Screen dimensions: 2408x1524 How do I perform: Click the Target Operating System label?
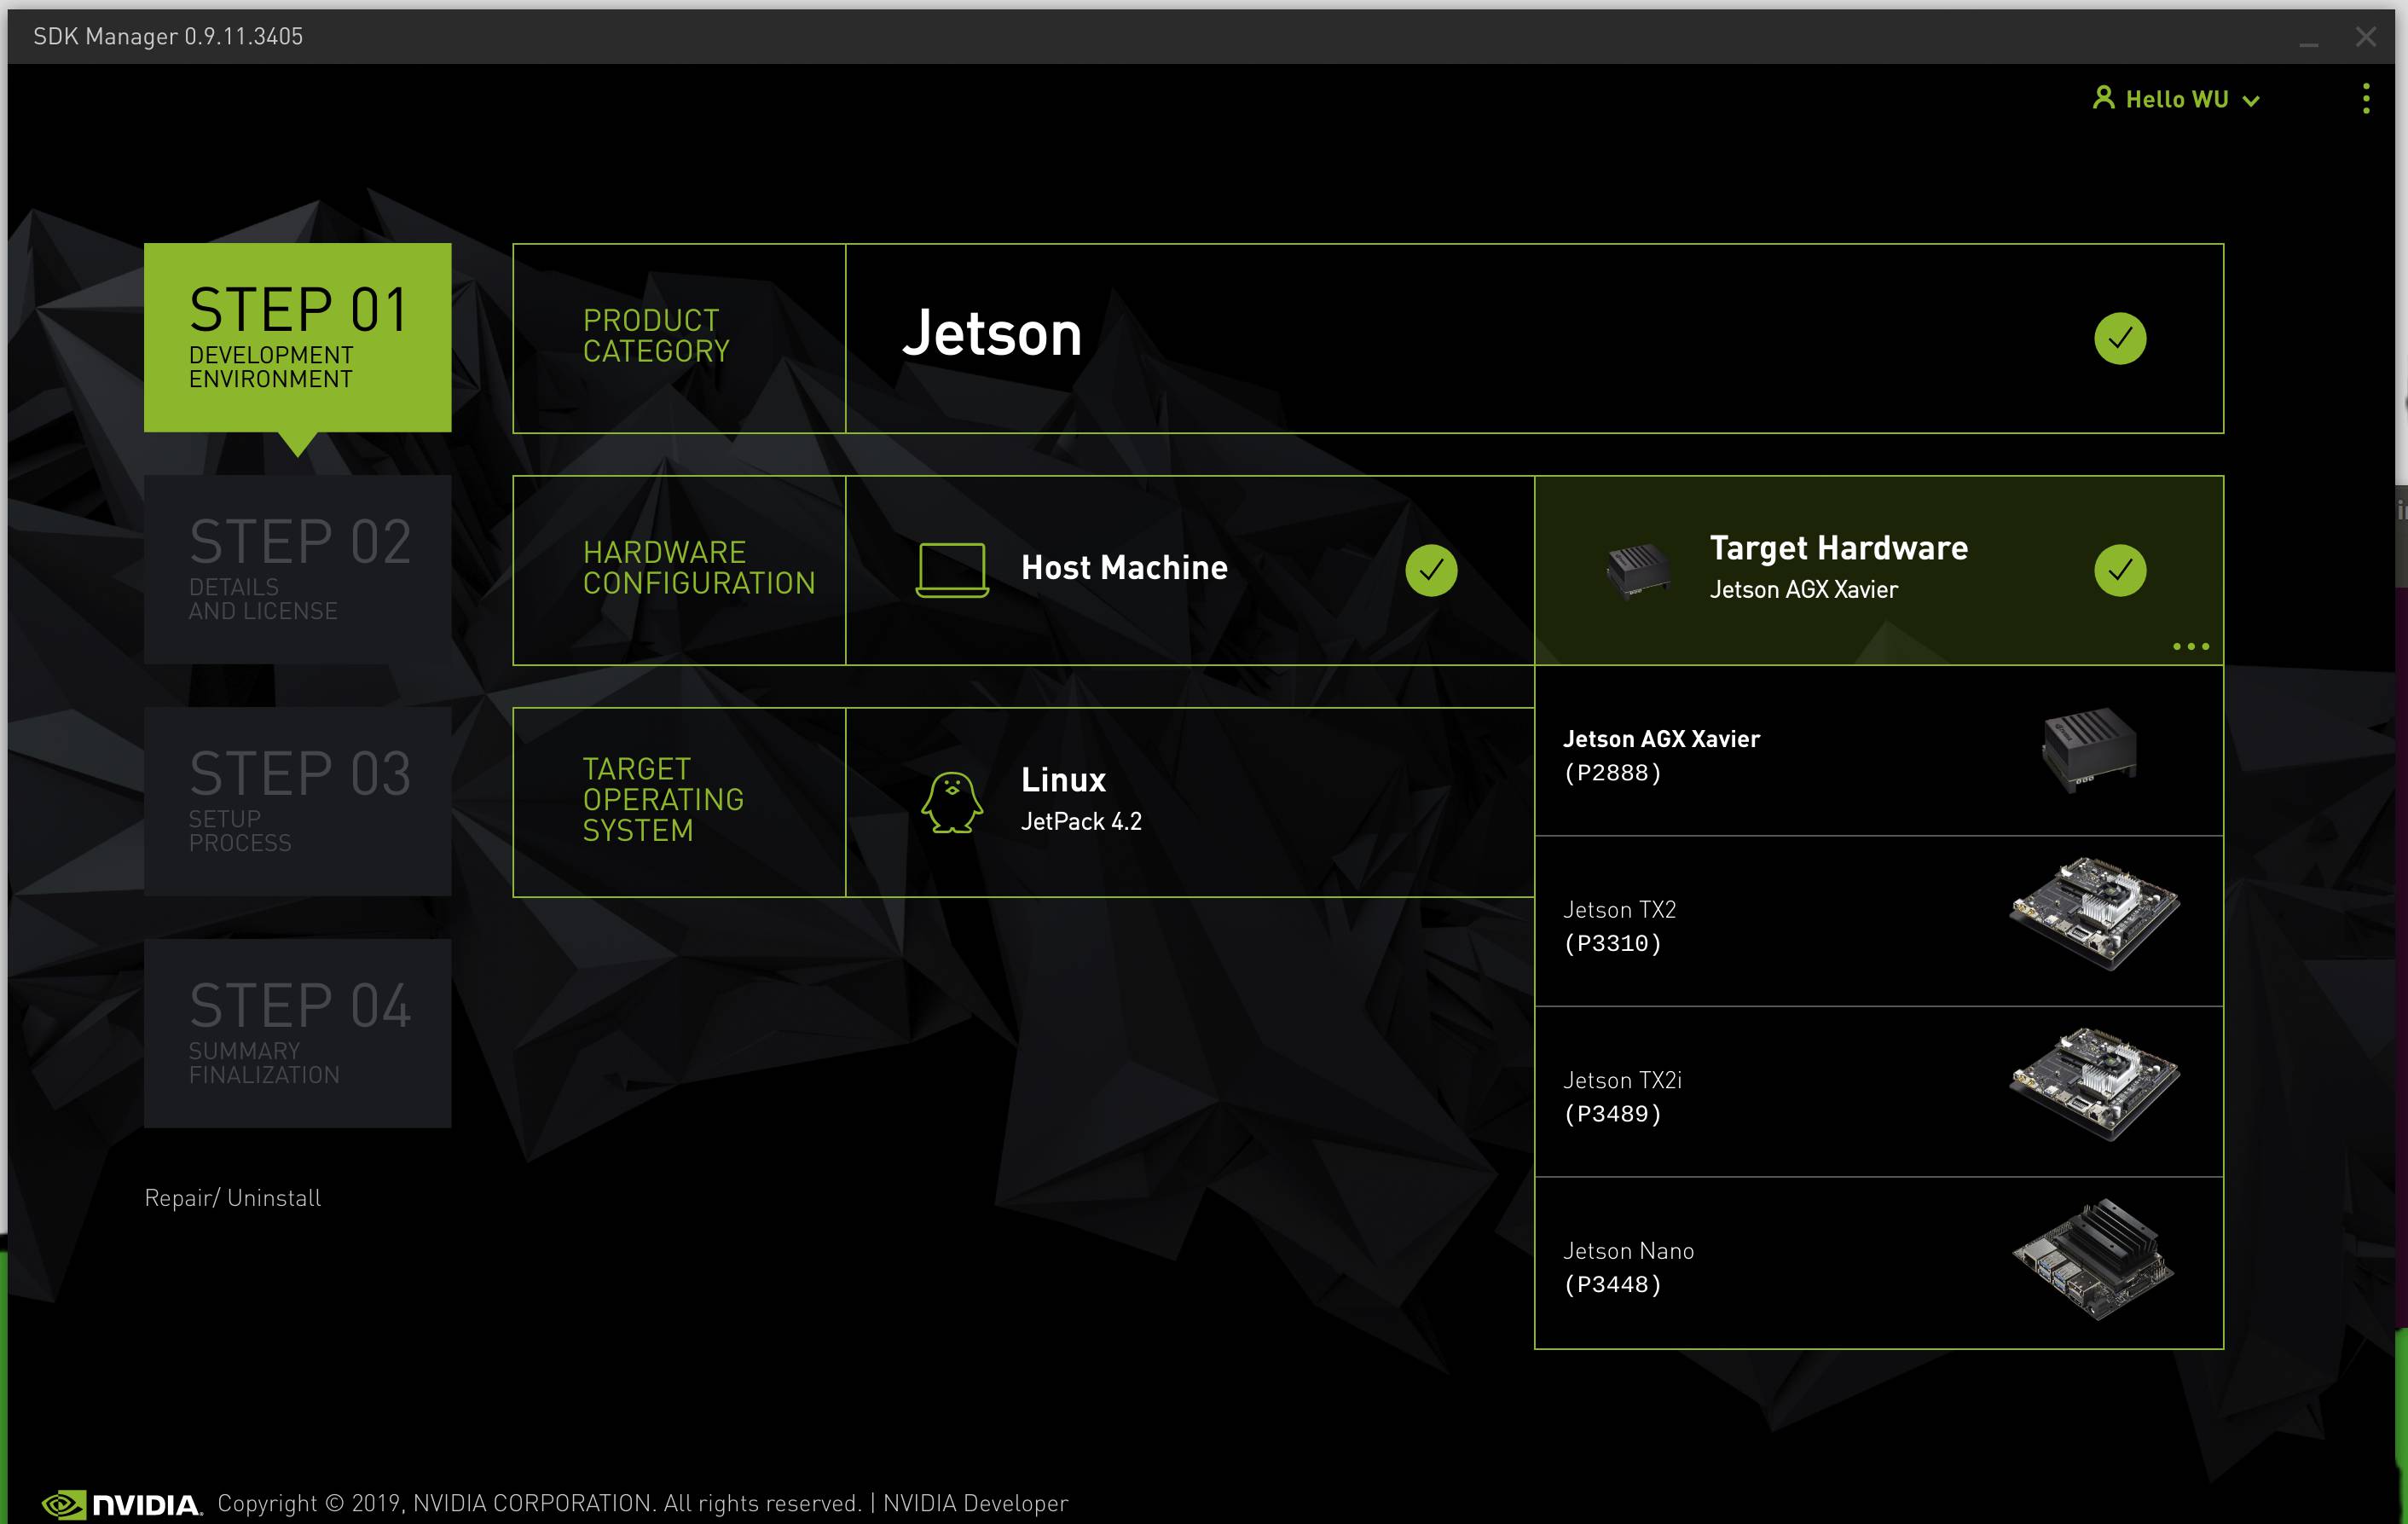663,800
